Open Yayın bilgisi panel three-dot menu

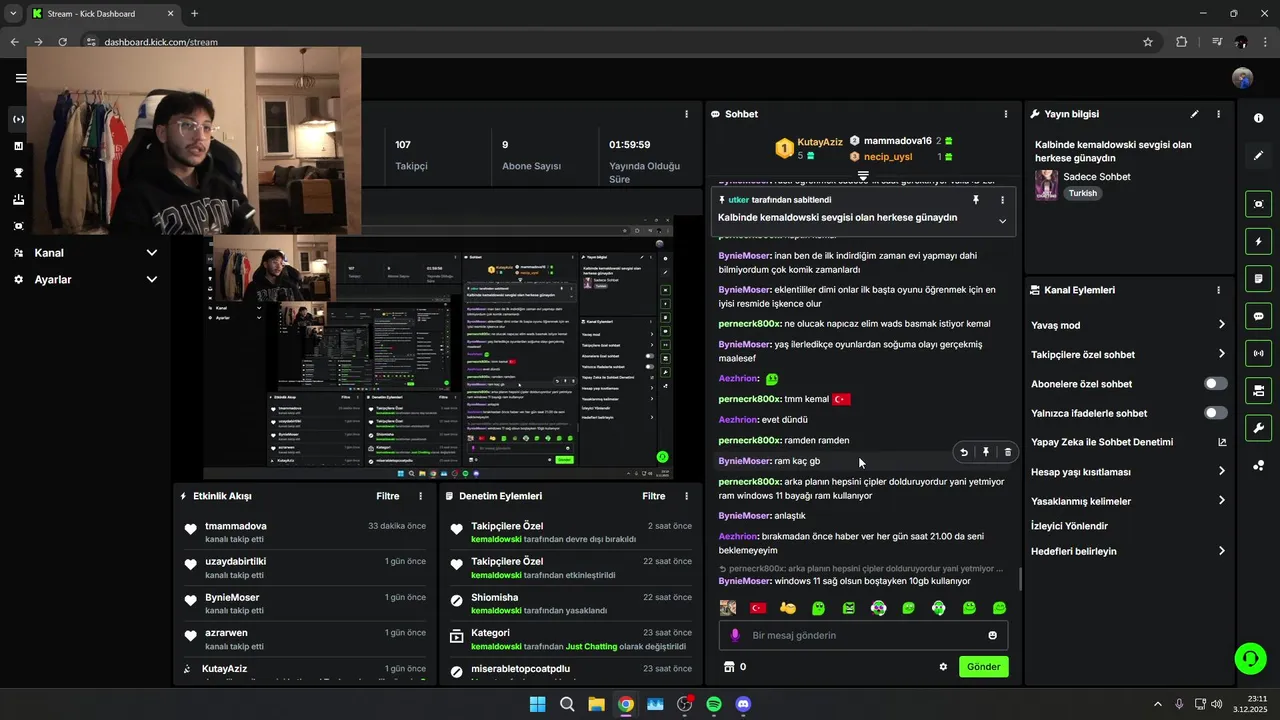click(x=1218, y=114)
